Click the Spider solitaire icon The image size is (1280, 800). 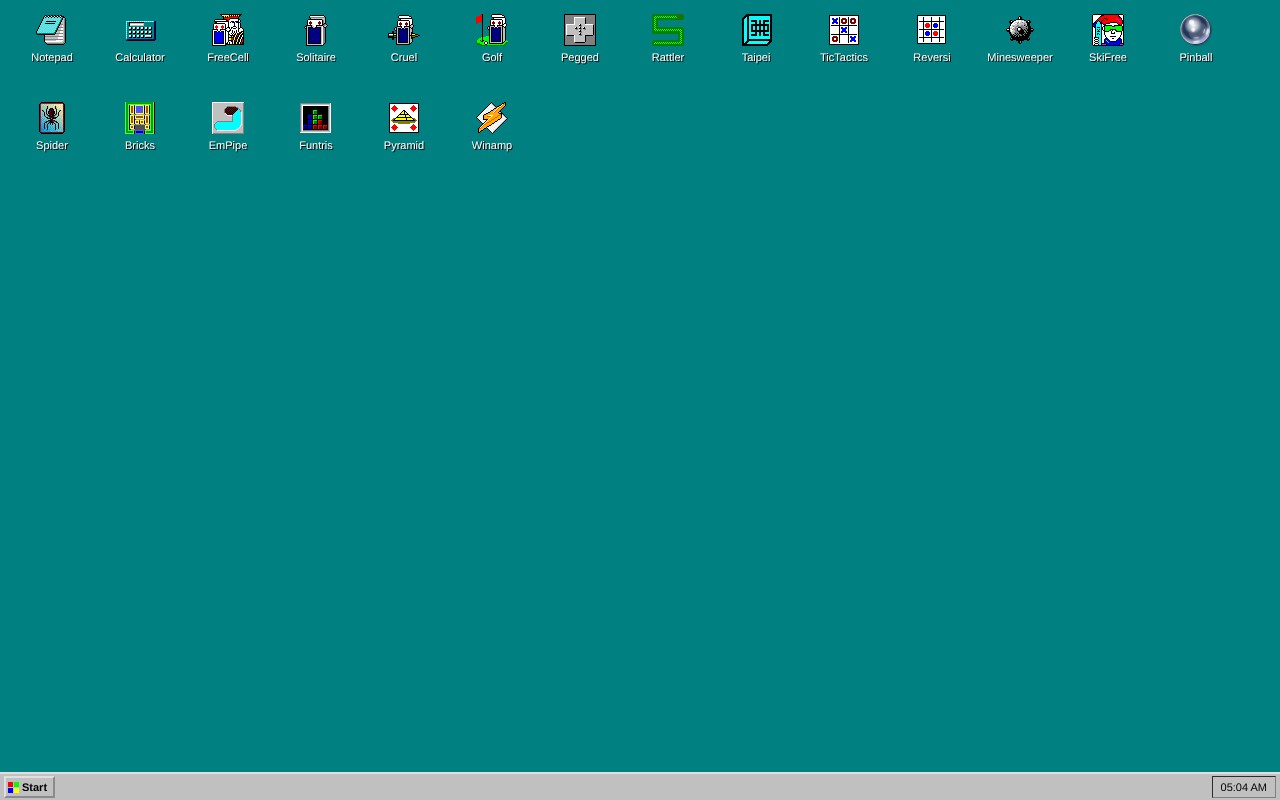coord(52,118)
